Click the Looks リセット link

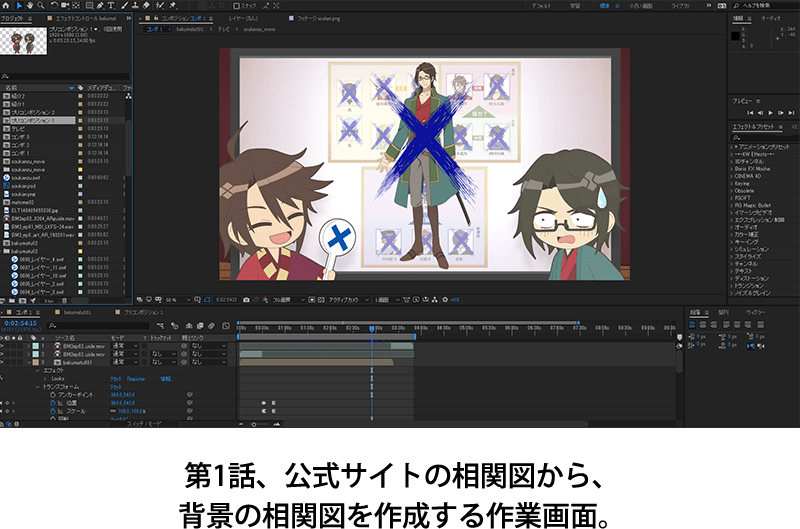[x=116, y=379]
